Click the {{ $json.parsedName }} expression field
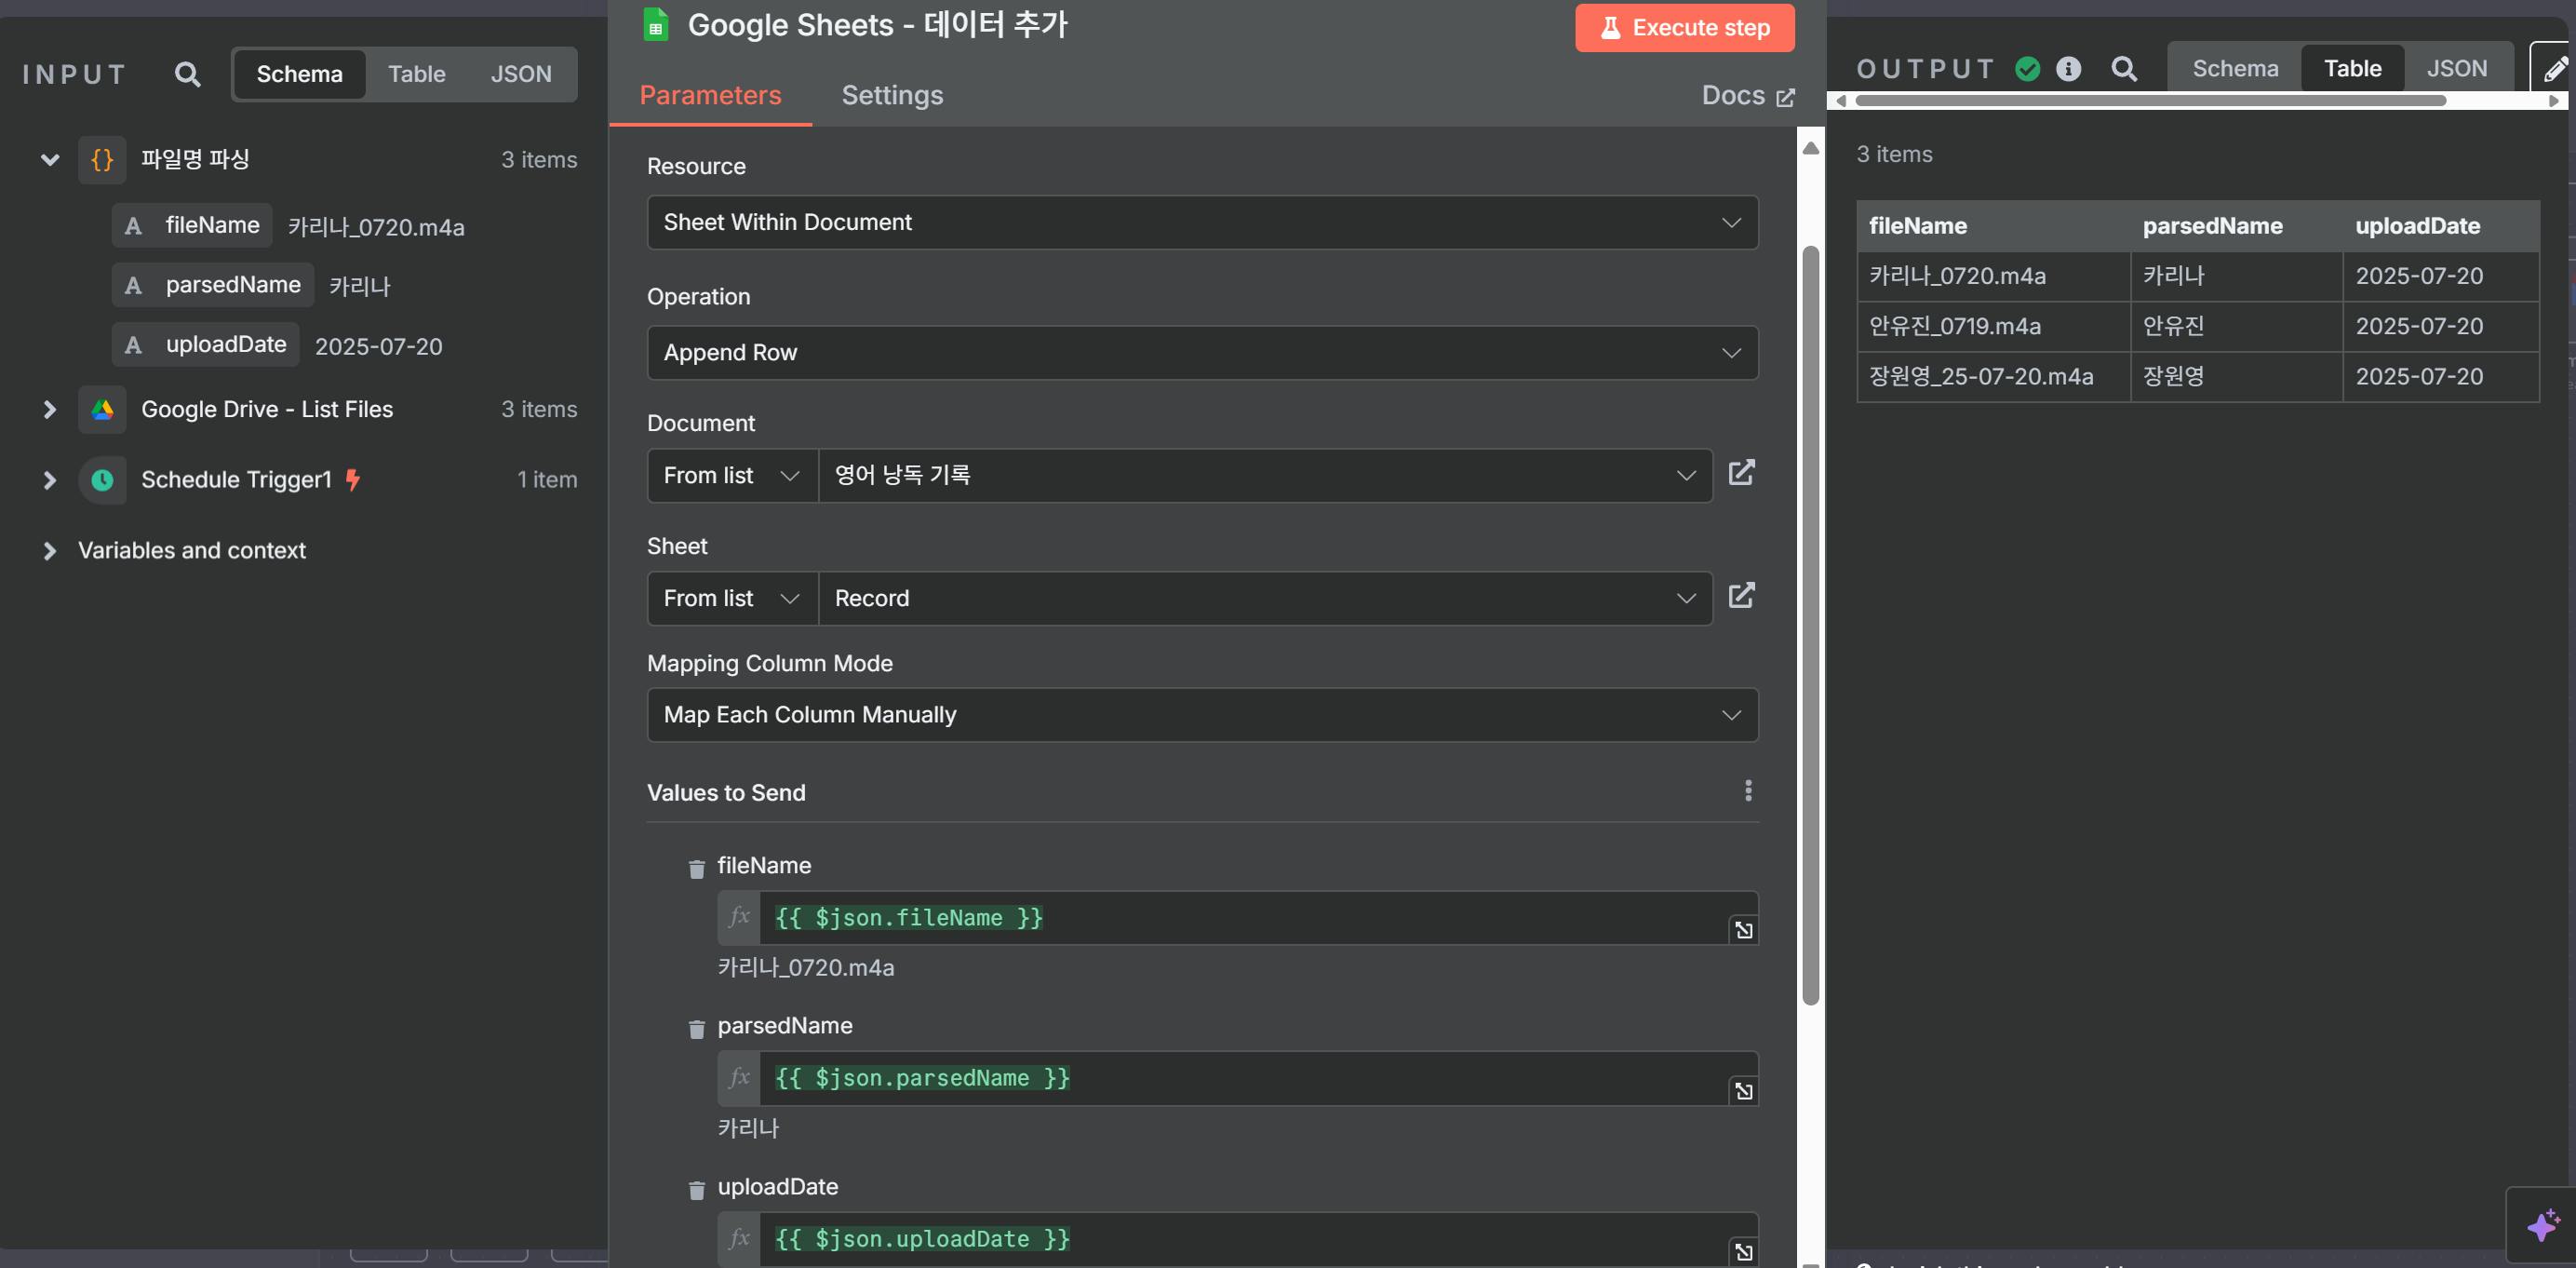2576x1268 pixels. (1242, 1078)
